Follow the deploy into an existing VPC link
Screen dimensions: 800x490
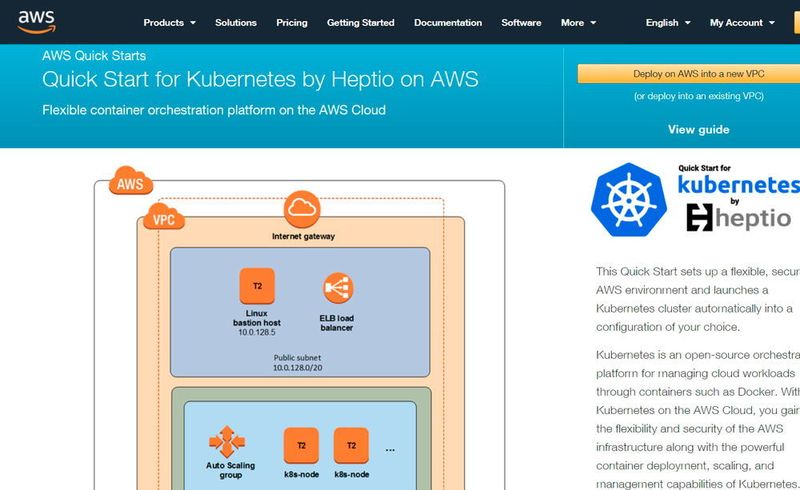[x=698, y=96]
